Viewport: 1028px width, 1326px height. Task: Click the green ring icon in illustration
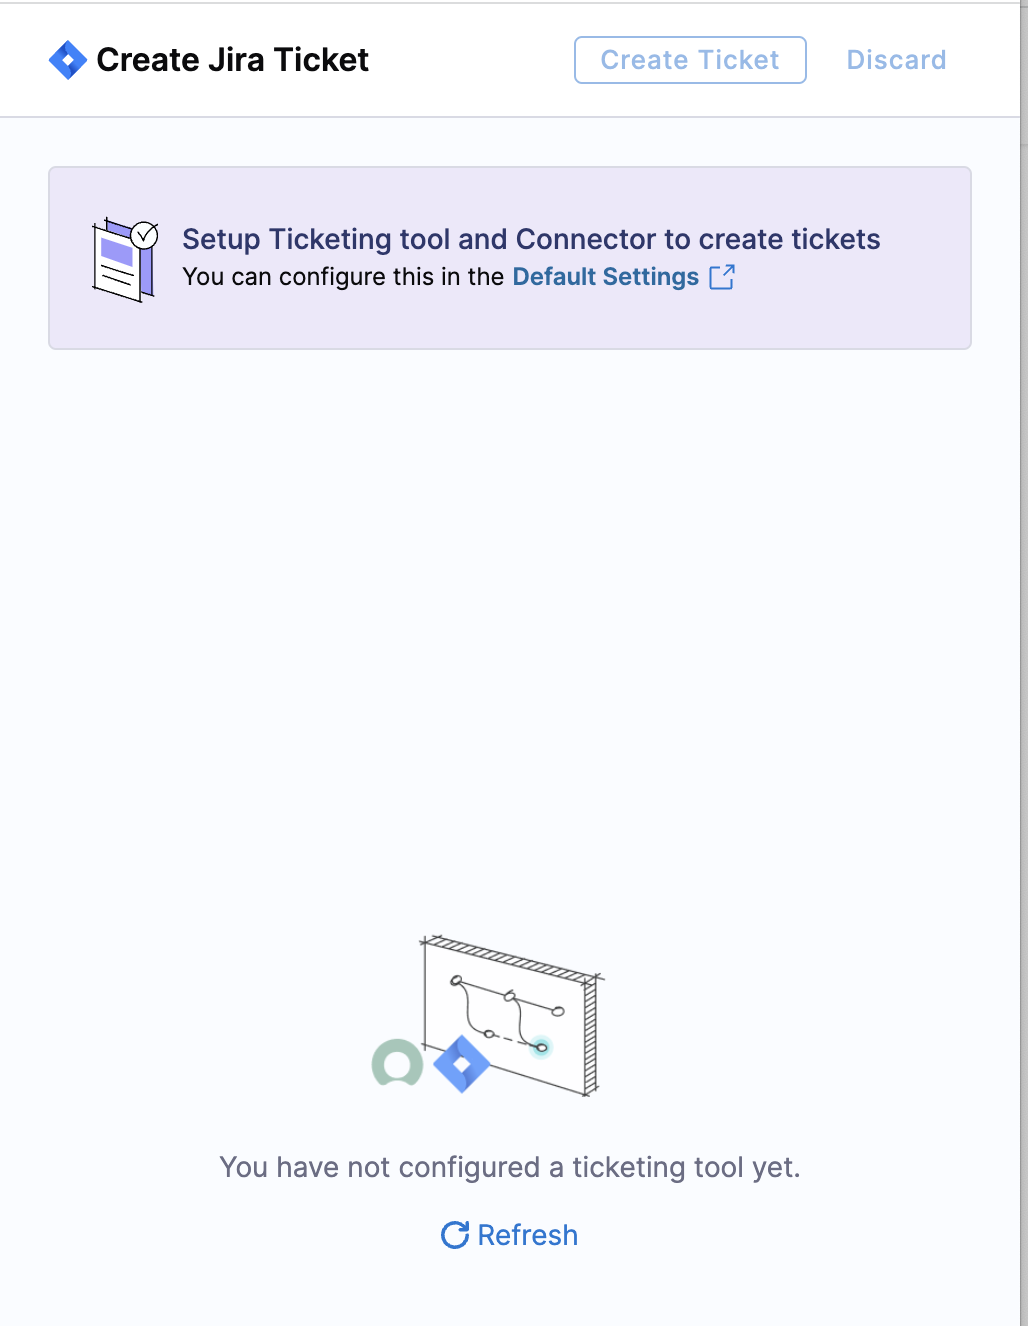tap(397, 1063)
